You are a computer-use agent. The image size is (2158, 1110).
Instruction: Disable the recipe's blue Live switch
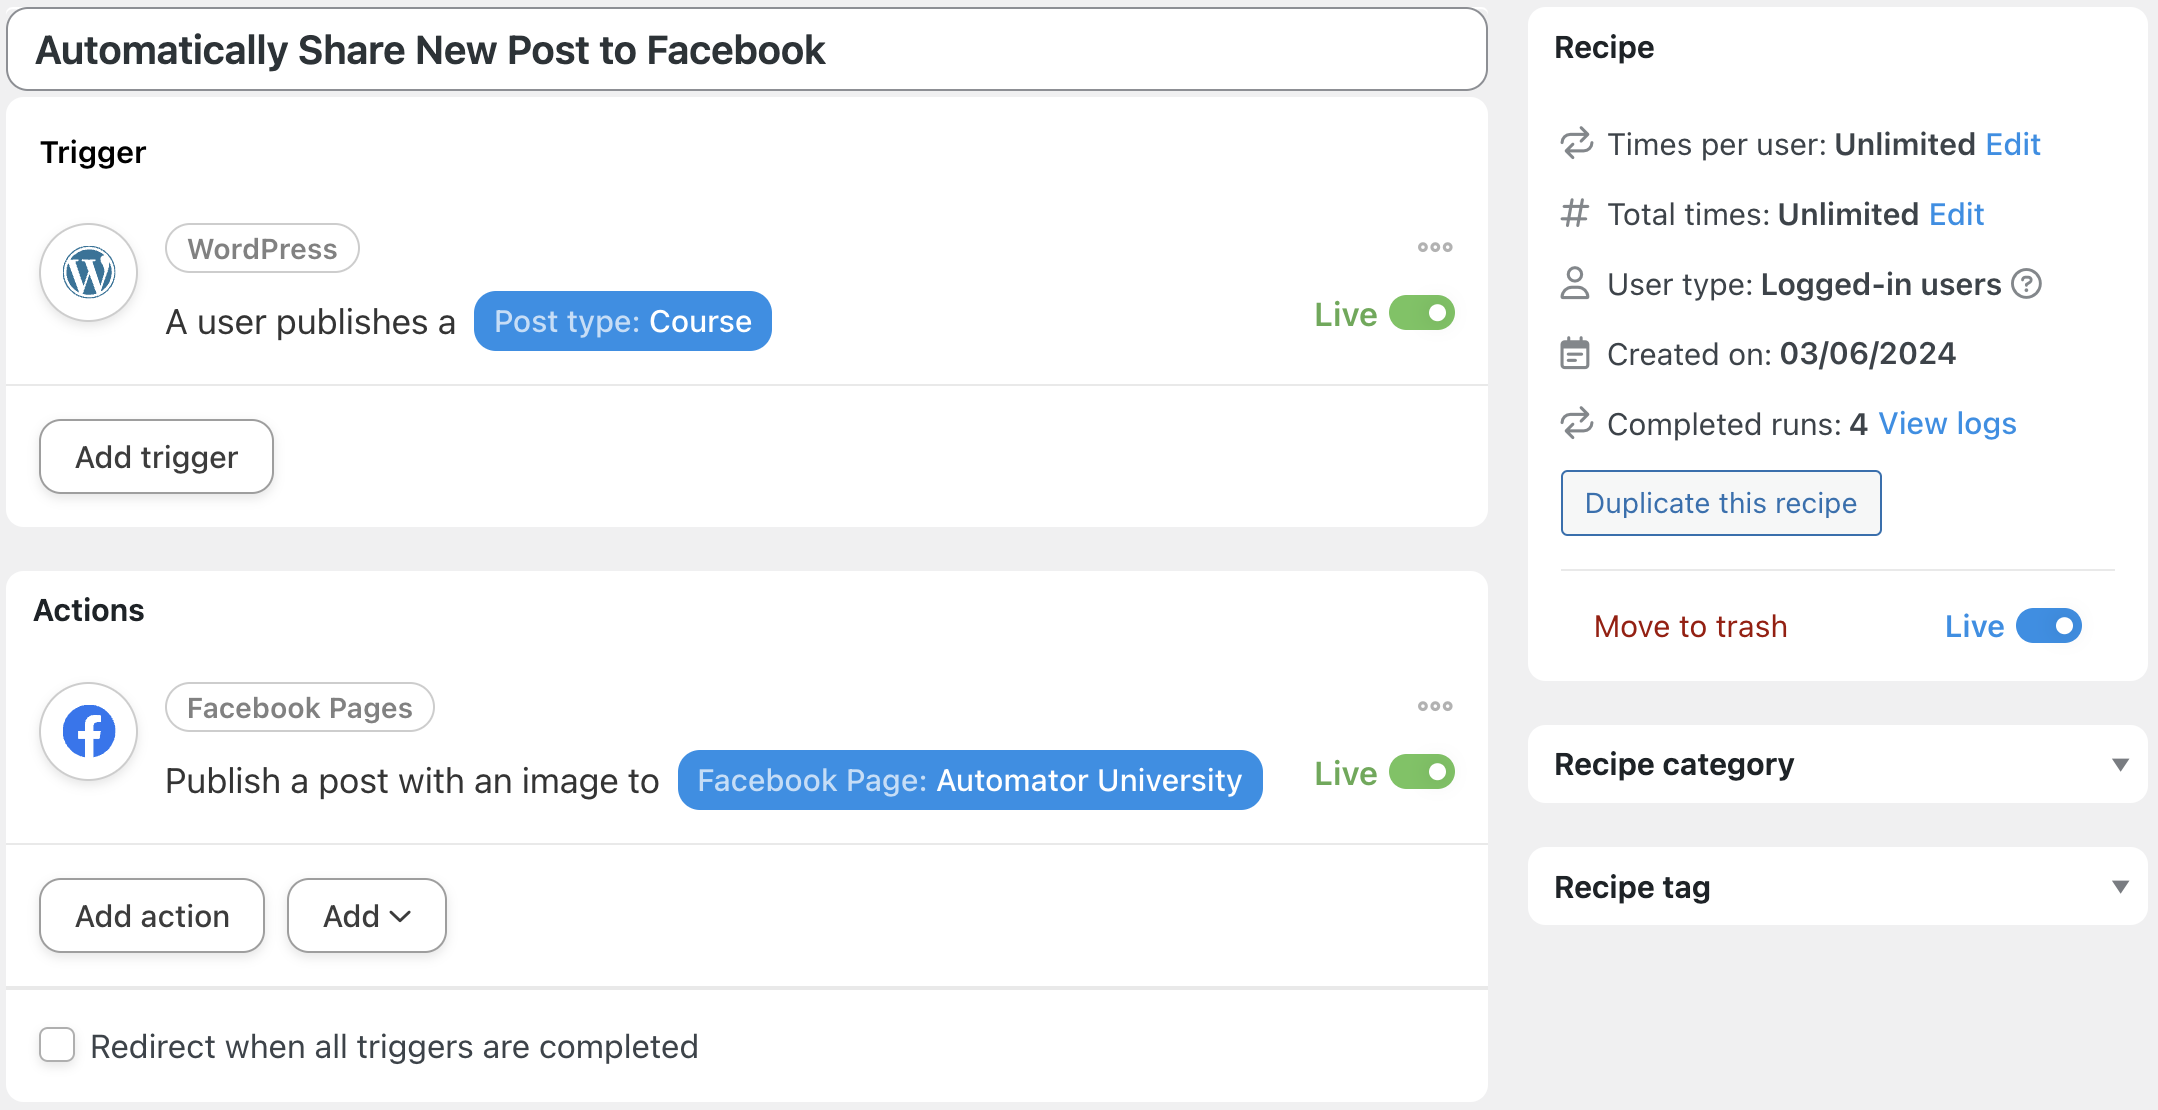[2048, 626]
